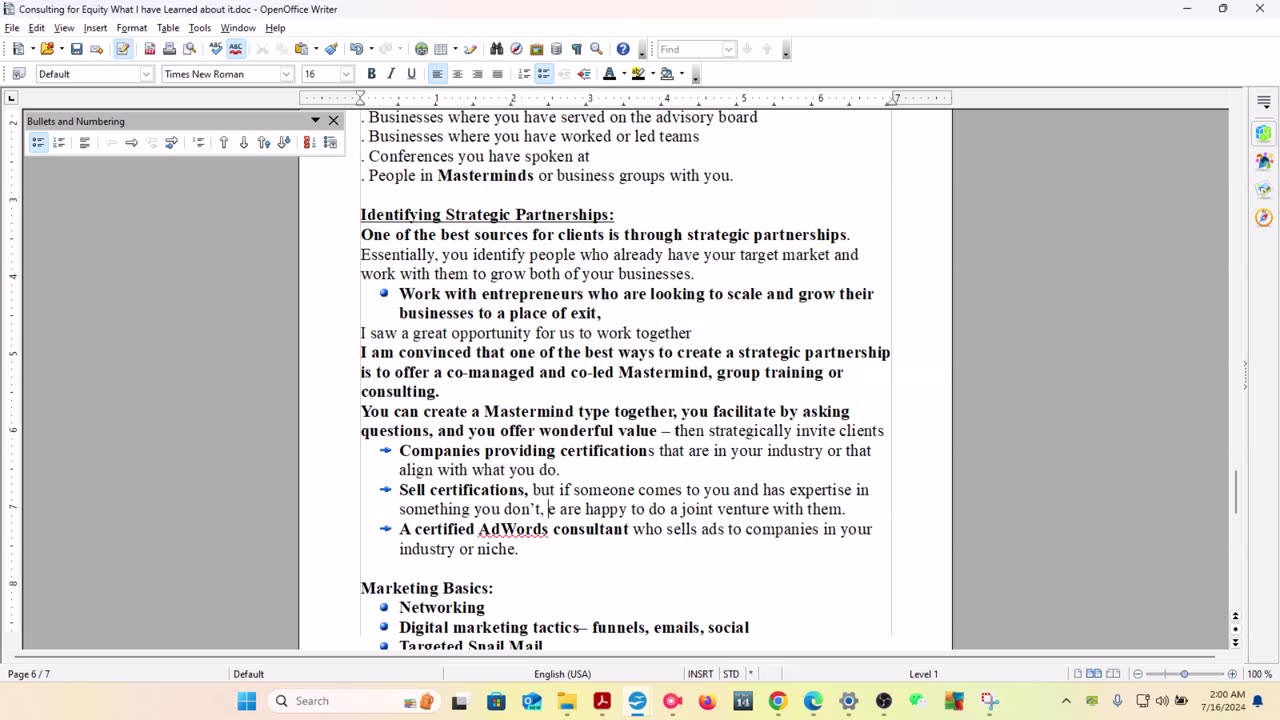Open the Tools menu
Viewport: 1280px width, 720px height.
(200, 28)
